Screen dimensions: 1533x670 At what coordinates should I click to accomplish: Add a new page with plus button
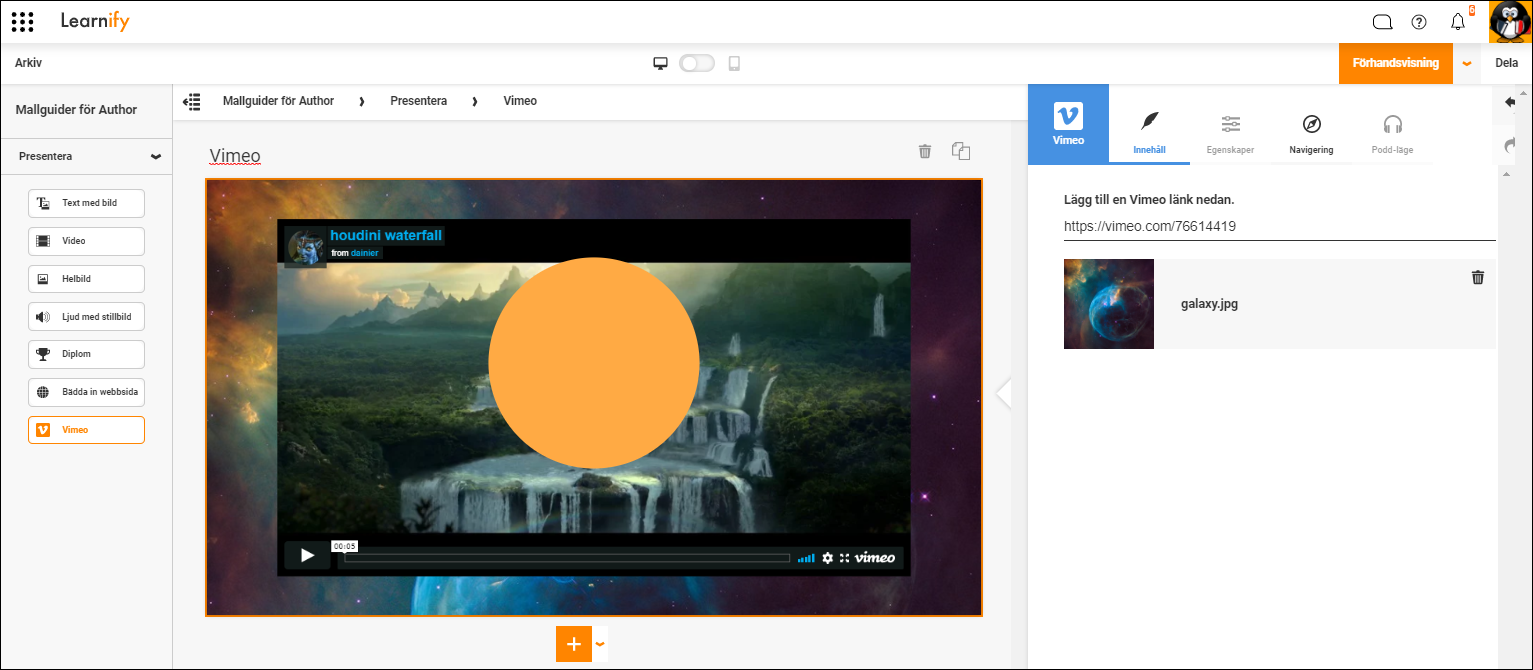(574, 644)
